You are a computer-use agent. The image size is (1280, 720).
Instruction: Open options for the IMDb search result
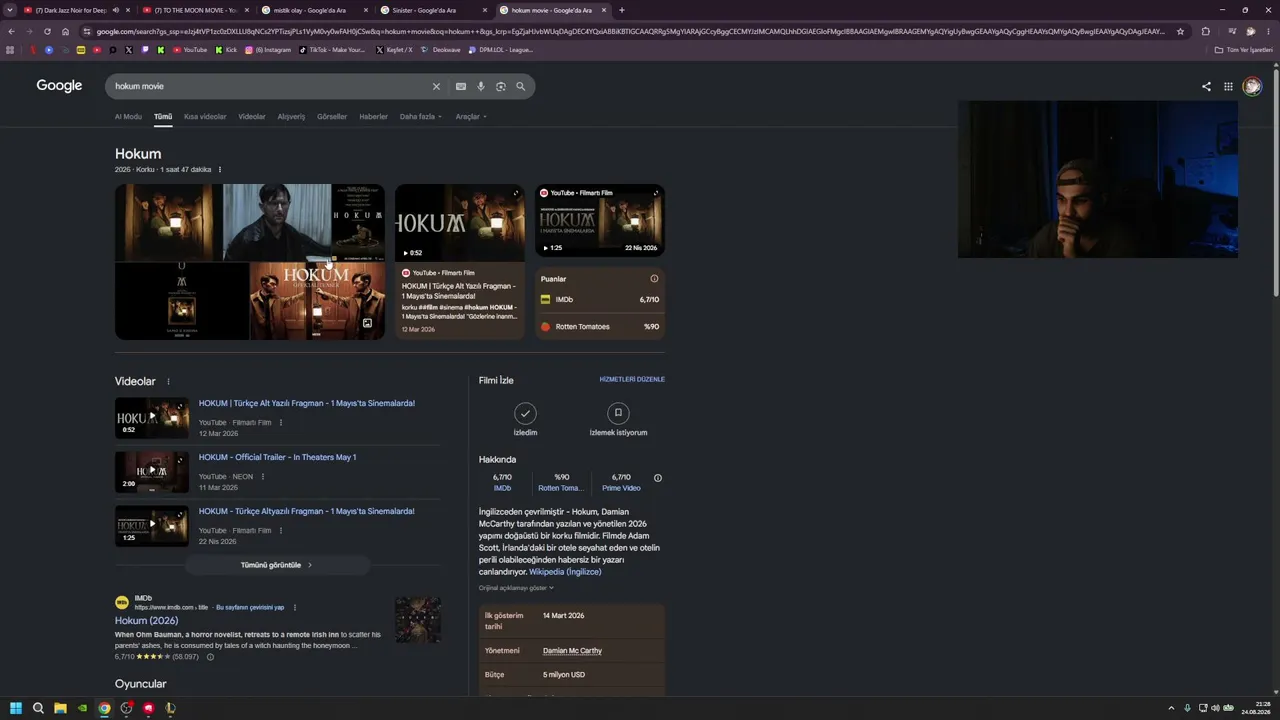coord(294,608)
